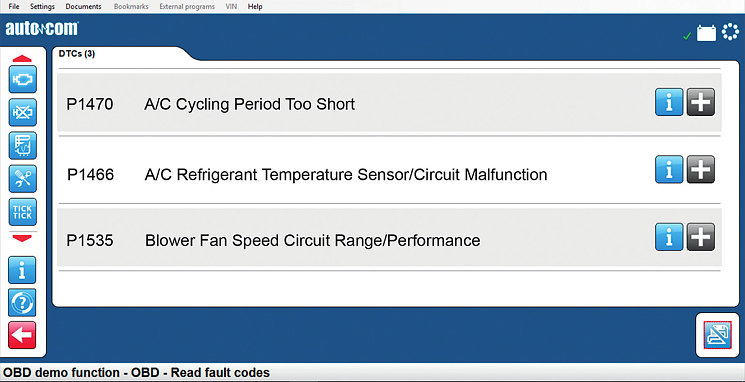Viewport: 745px width, 382px height.
Task: Click the TICK TICK sidebar button
Action: click(22, 212)
